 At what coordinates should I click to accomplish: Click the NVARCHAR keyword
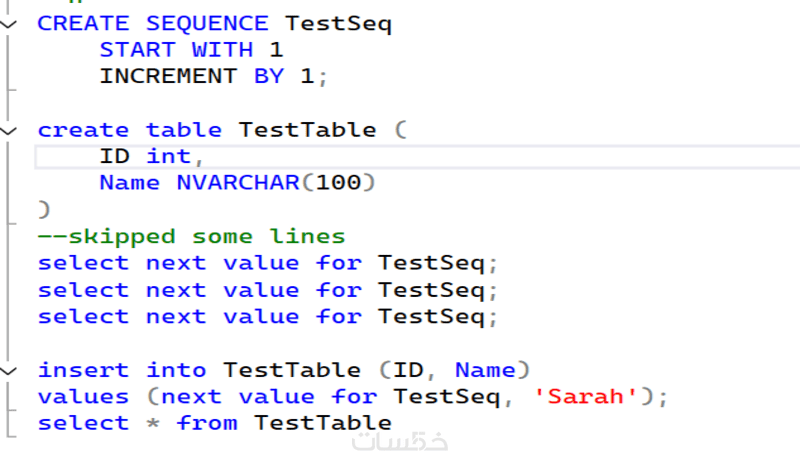(x=238, y=183)
